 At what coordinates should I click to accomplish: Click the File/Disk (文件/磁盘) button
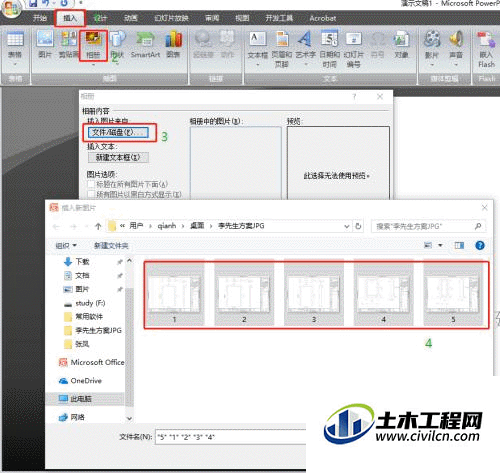tap(118, 132)
